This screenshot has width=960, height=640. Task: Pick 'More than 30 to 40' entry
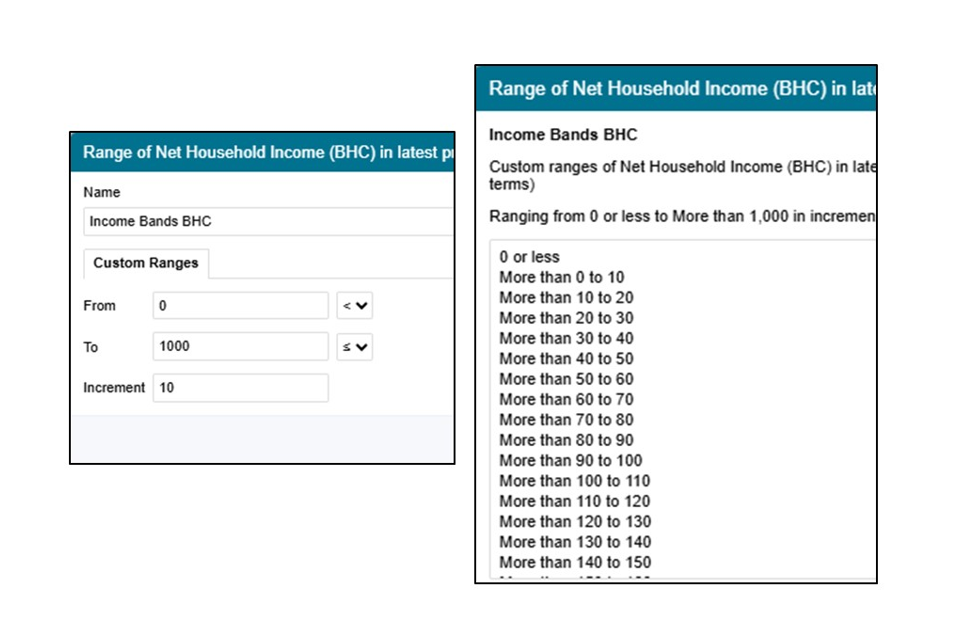pyautogui.click(x=566, y=338)
